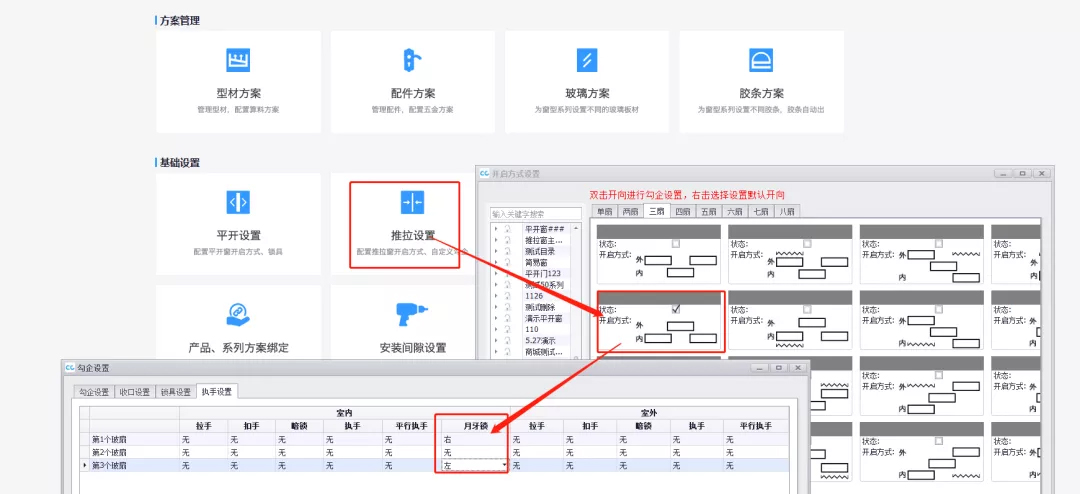Select 第1个玻扇 row header
Screen dimensions: 1080x494
point(134,439)
